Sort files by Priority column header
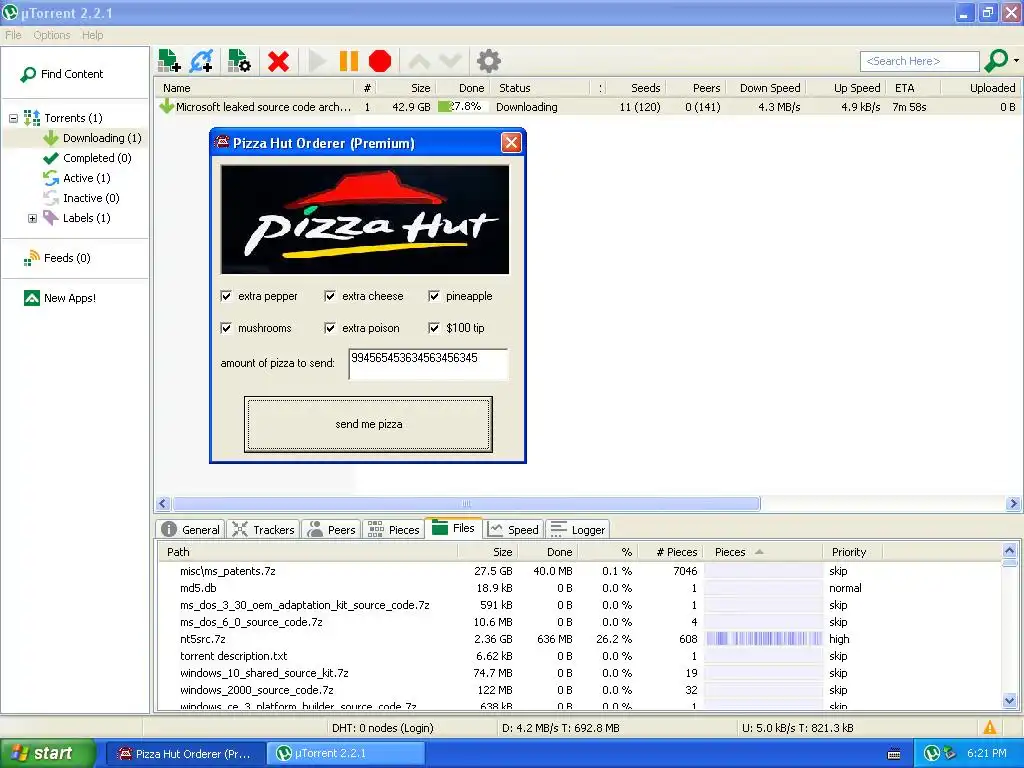The width and height of the screenshot is (1024, 768). coord(852,552)
